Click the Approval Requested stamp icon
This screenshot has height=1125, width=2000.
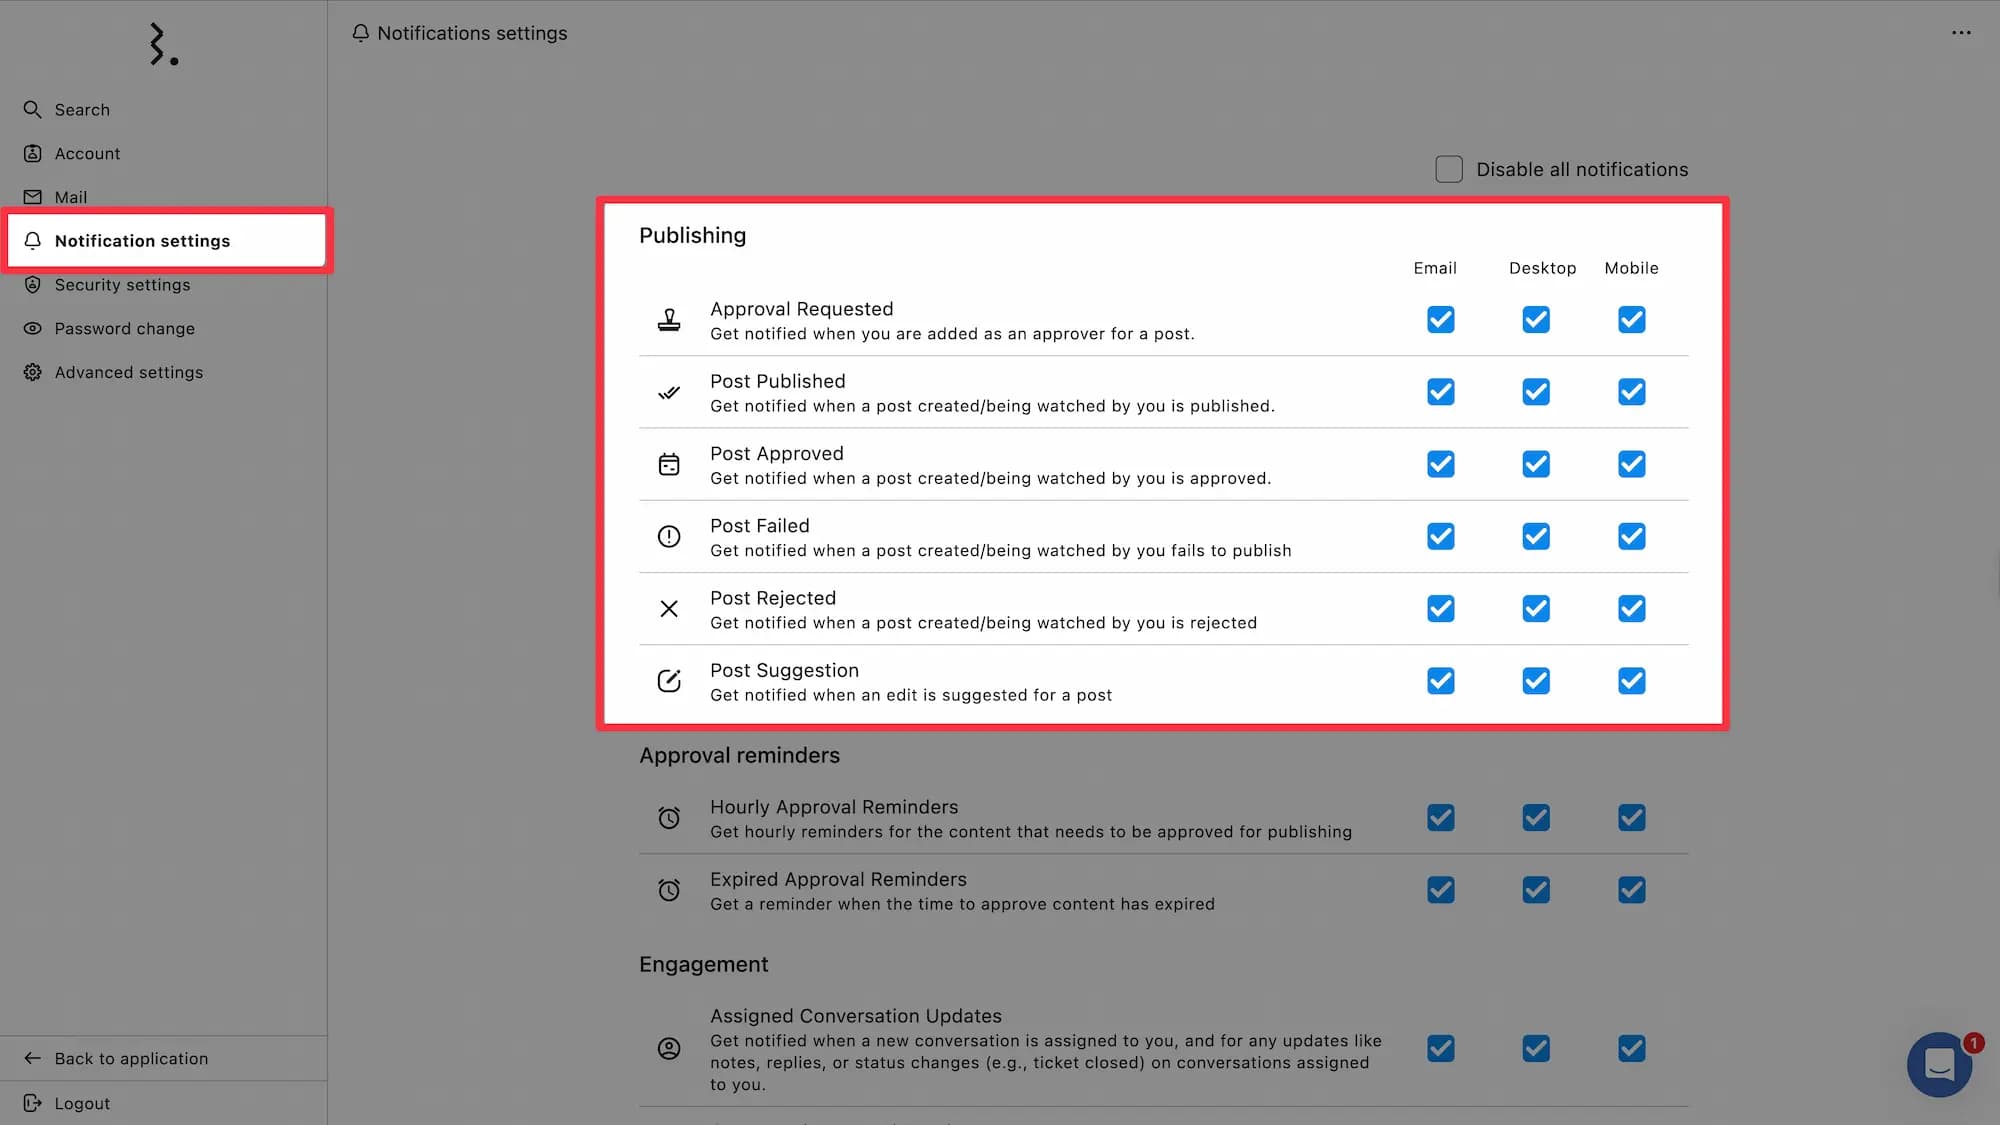click(x=669, y=320)
